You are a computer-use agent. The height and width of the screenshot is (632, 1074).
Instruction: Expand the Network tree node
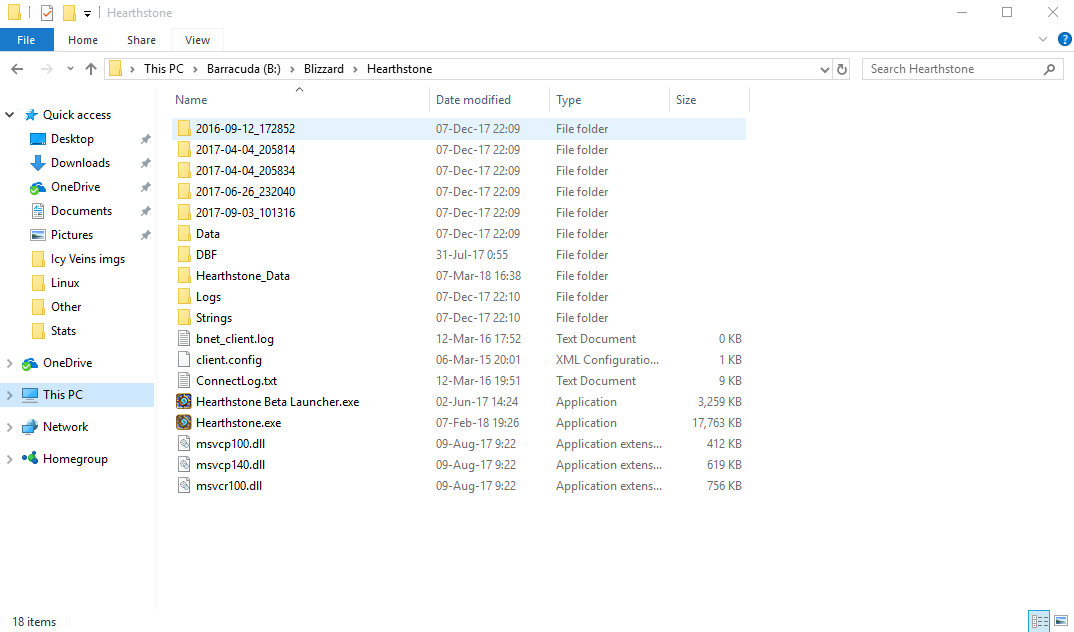pyautogui.click(x=10, y=427)
